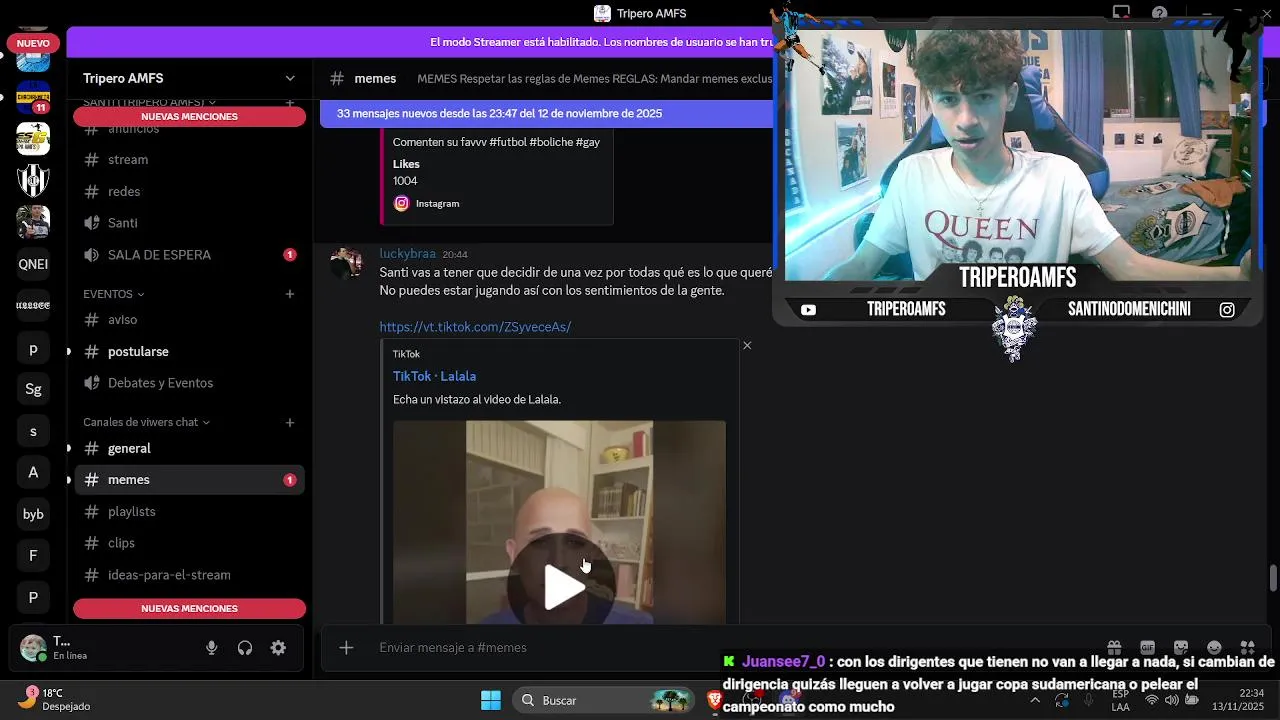Open the QNEI server icon
This screenshot has width=1280, height=720.
[x=33, y=264]
